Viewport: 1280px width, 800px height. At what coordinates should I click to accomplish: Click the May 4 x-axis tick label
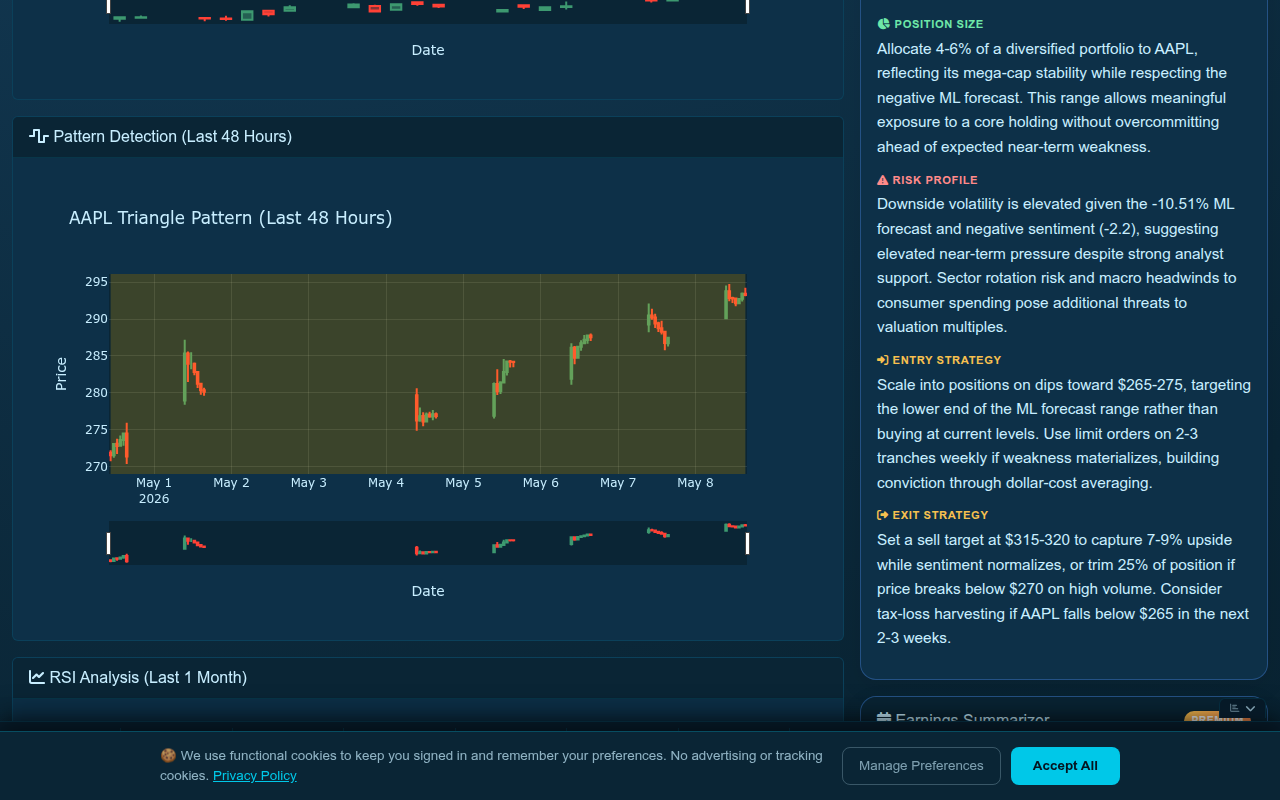pos(386,483)
